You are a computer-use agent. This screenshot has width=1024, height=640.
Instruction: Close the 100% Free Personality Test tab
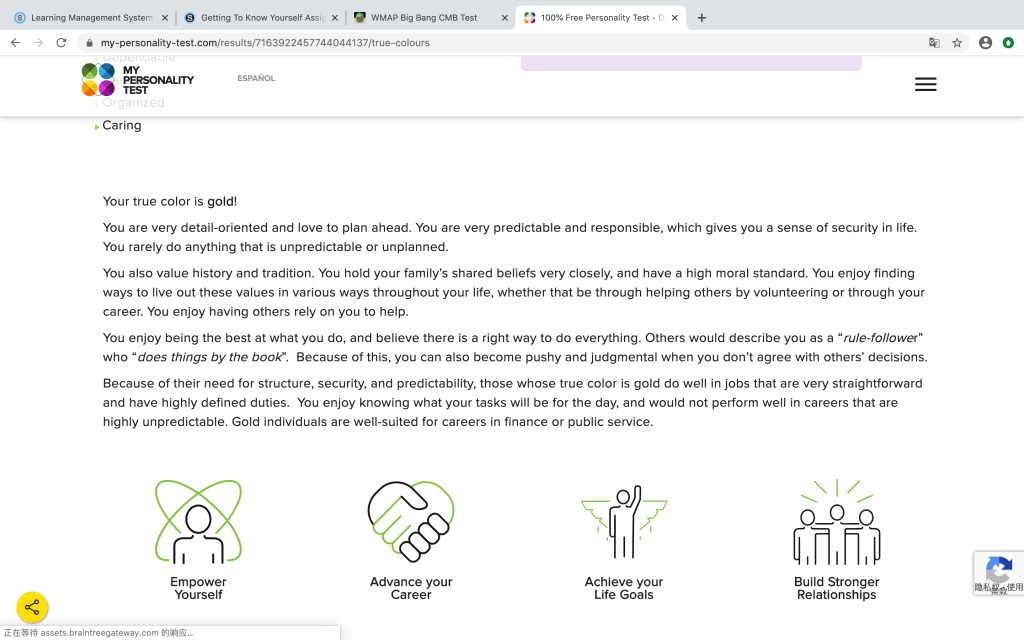[676, 18]
